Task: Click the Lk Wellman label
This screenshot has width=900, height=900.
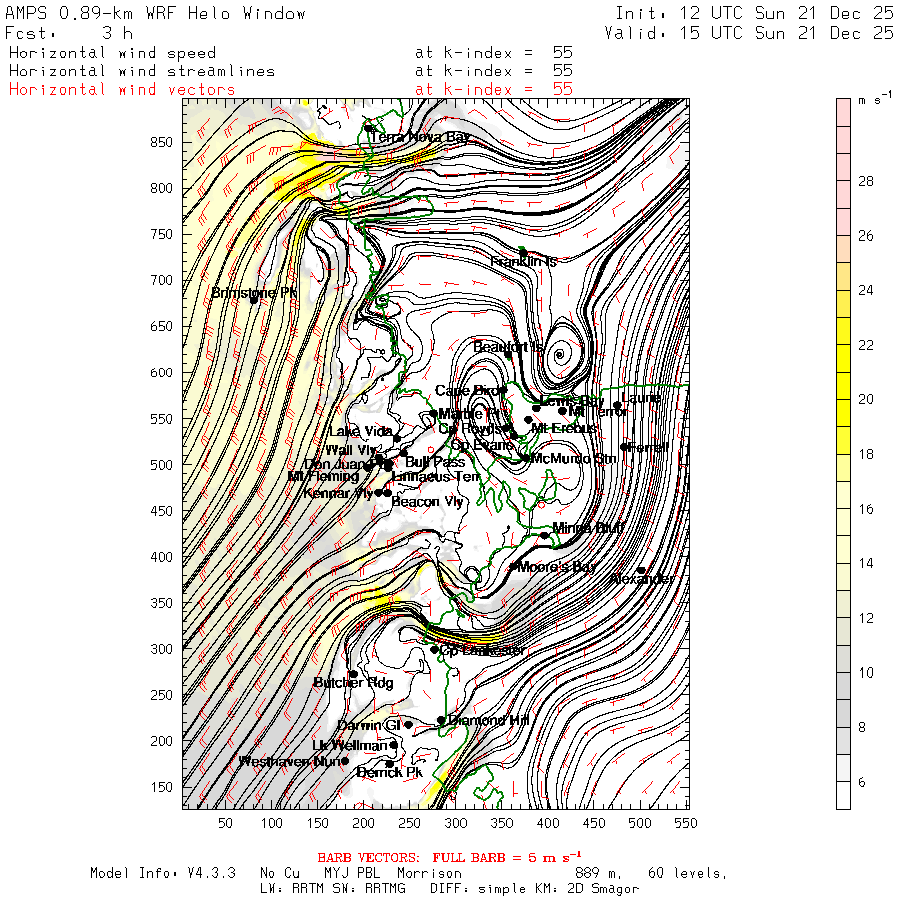Action: 350,745
